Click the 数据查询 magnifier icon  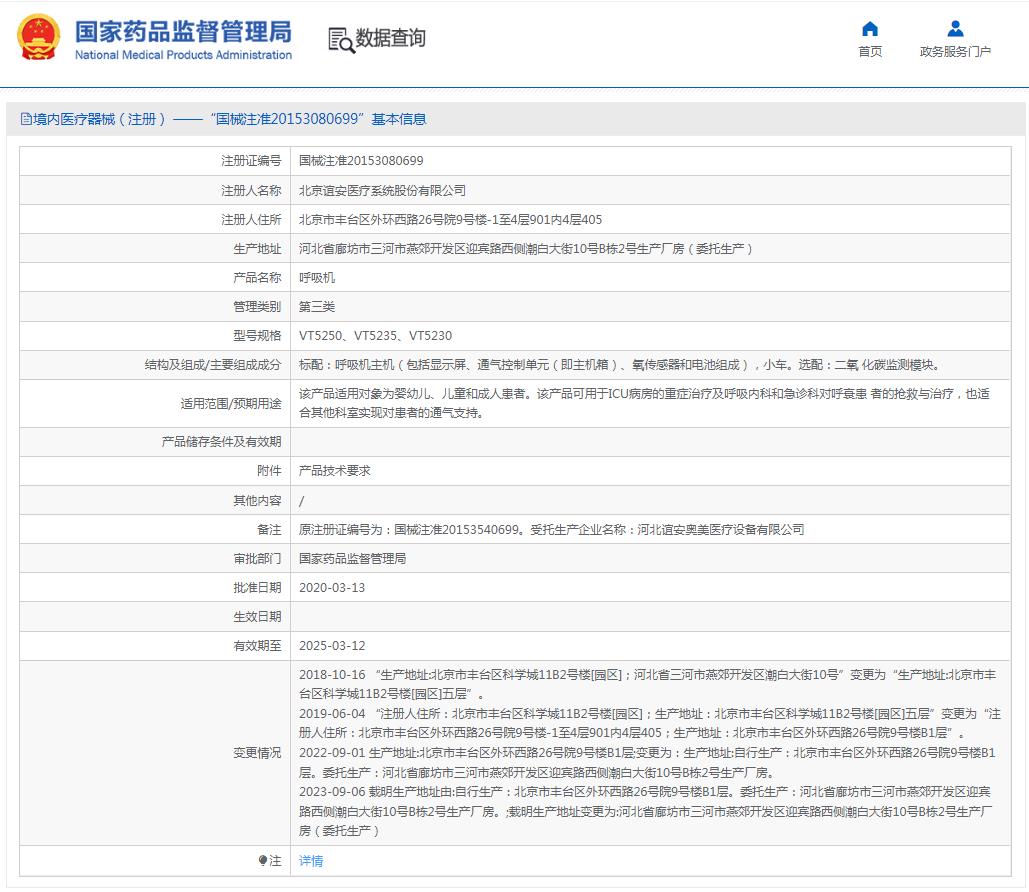coord(341,40)
